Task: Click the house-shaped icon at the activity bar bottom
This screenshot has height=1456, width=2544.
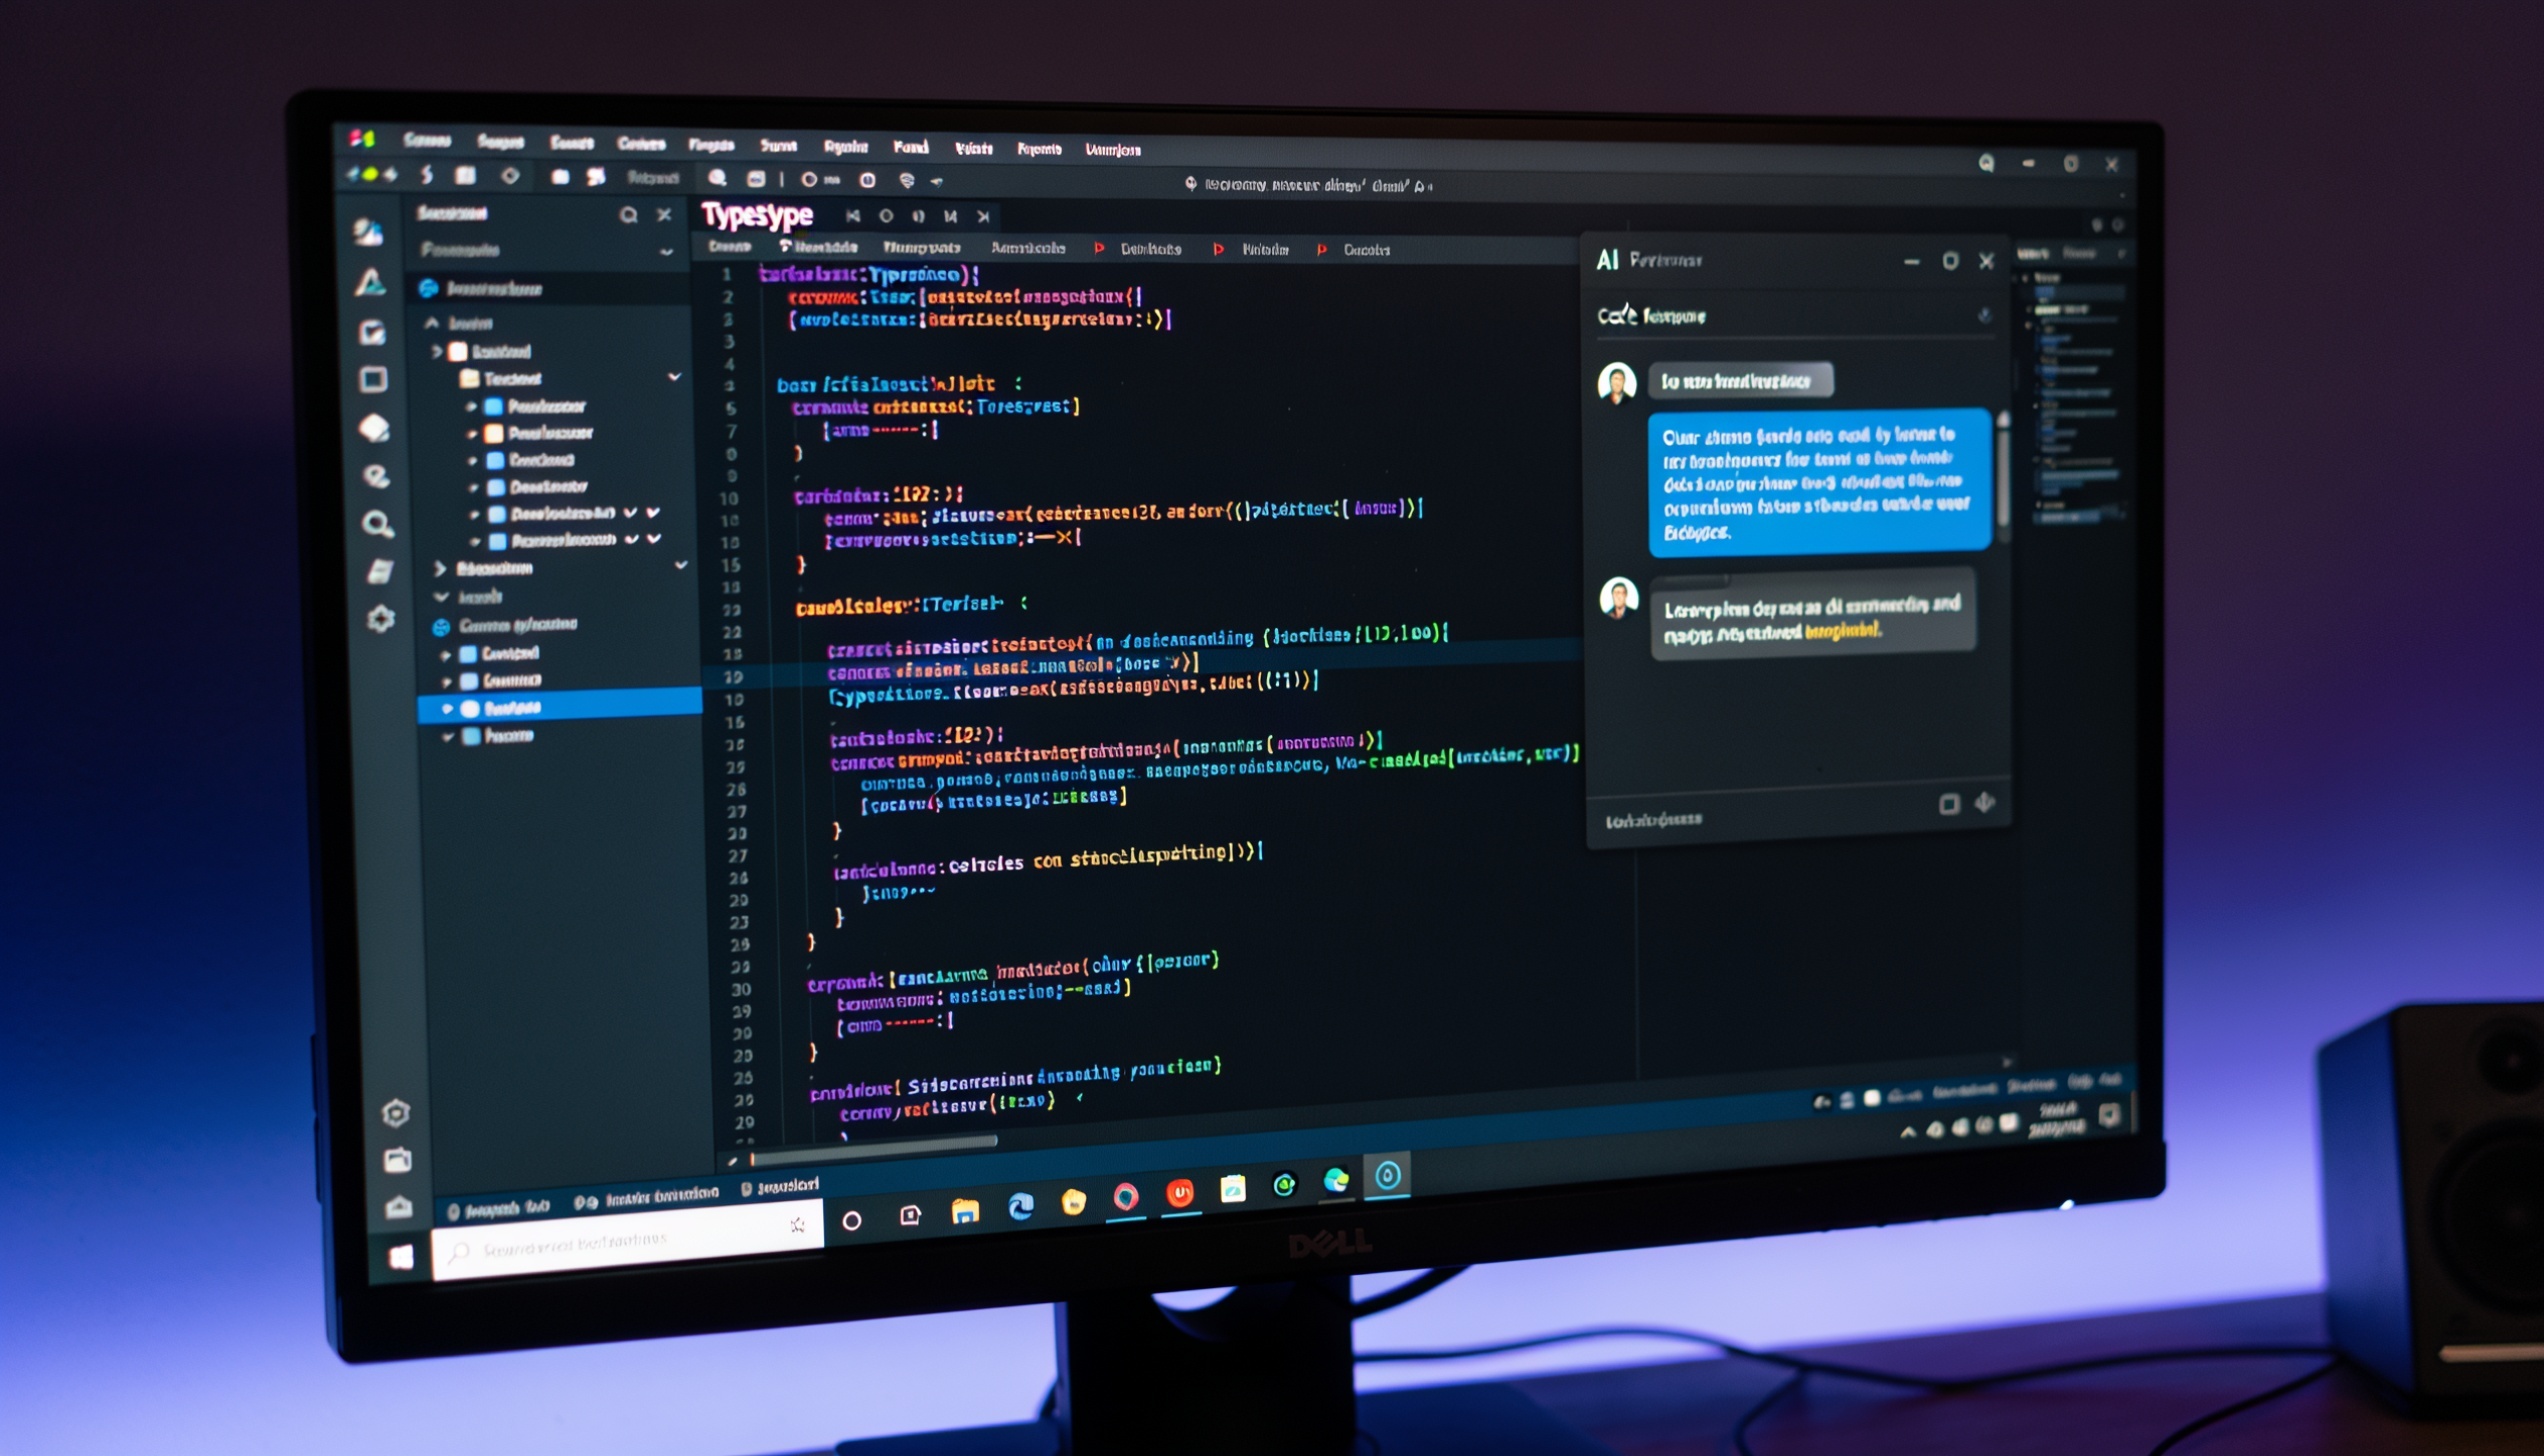Action: [399, 1207]
